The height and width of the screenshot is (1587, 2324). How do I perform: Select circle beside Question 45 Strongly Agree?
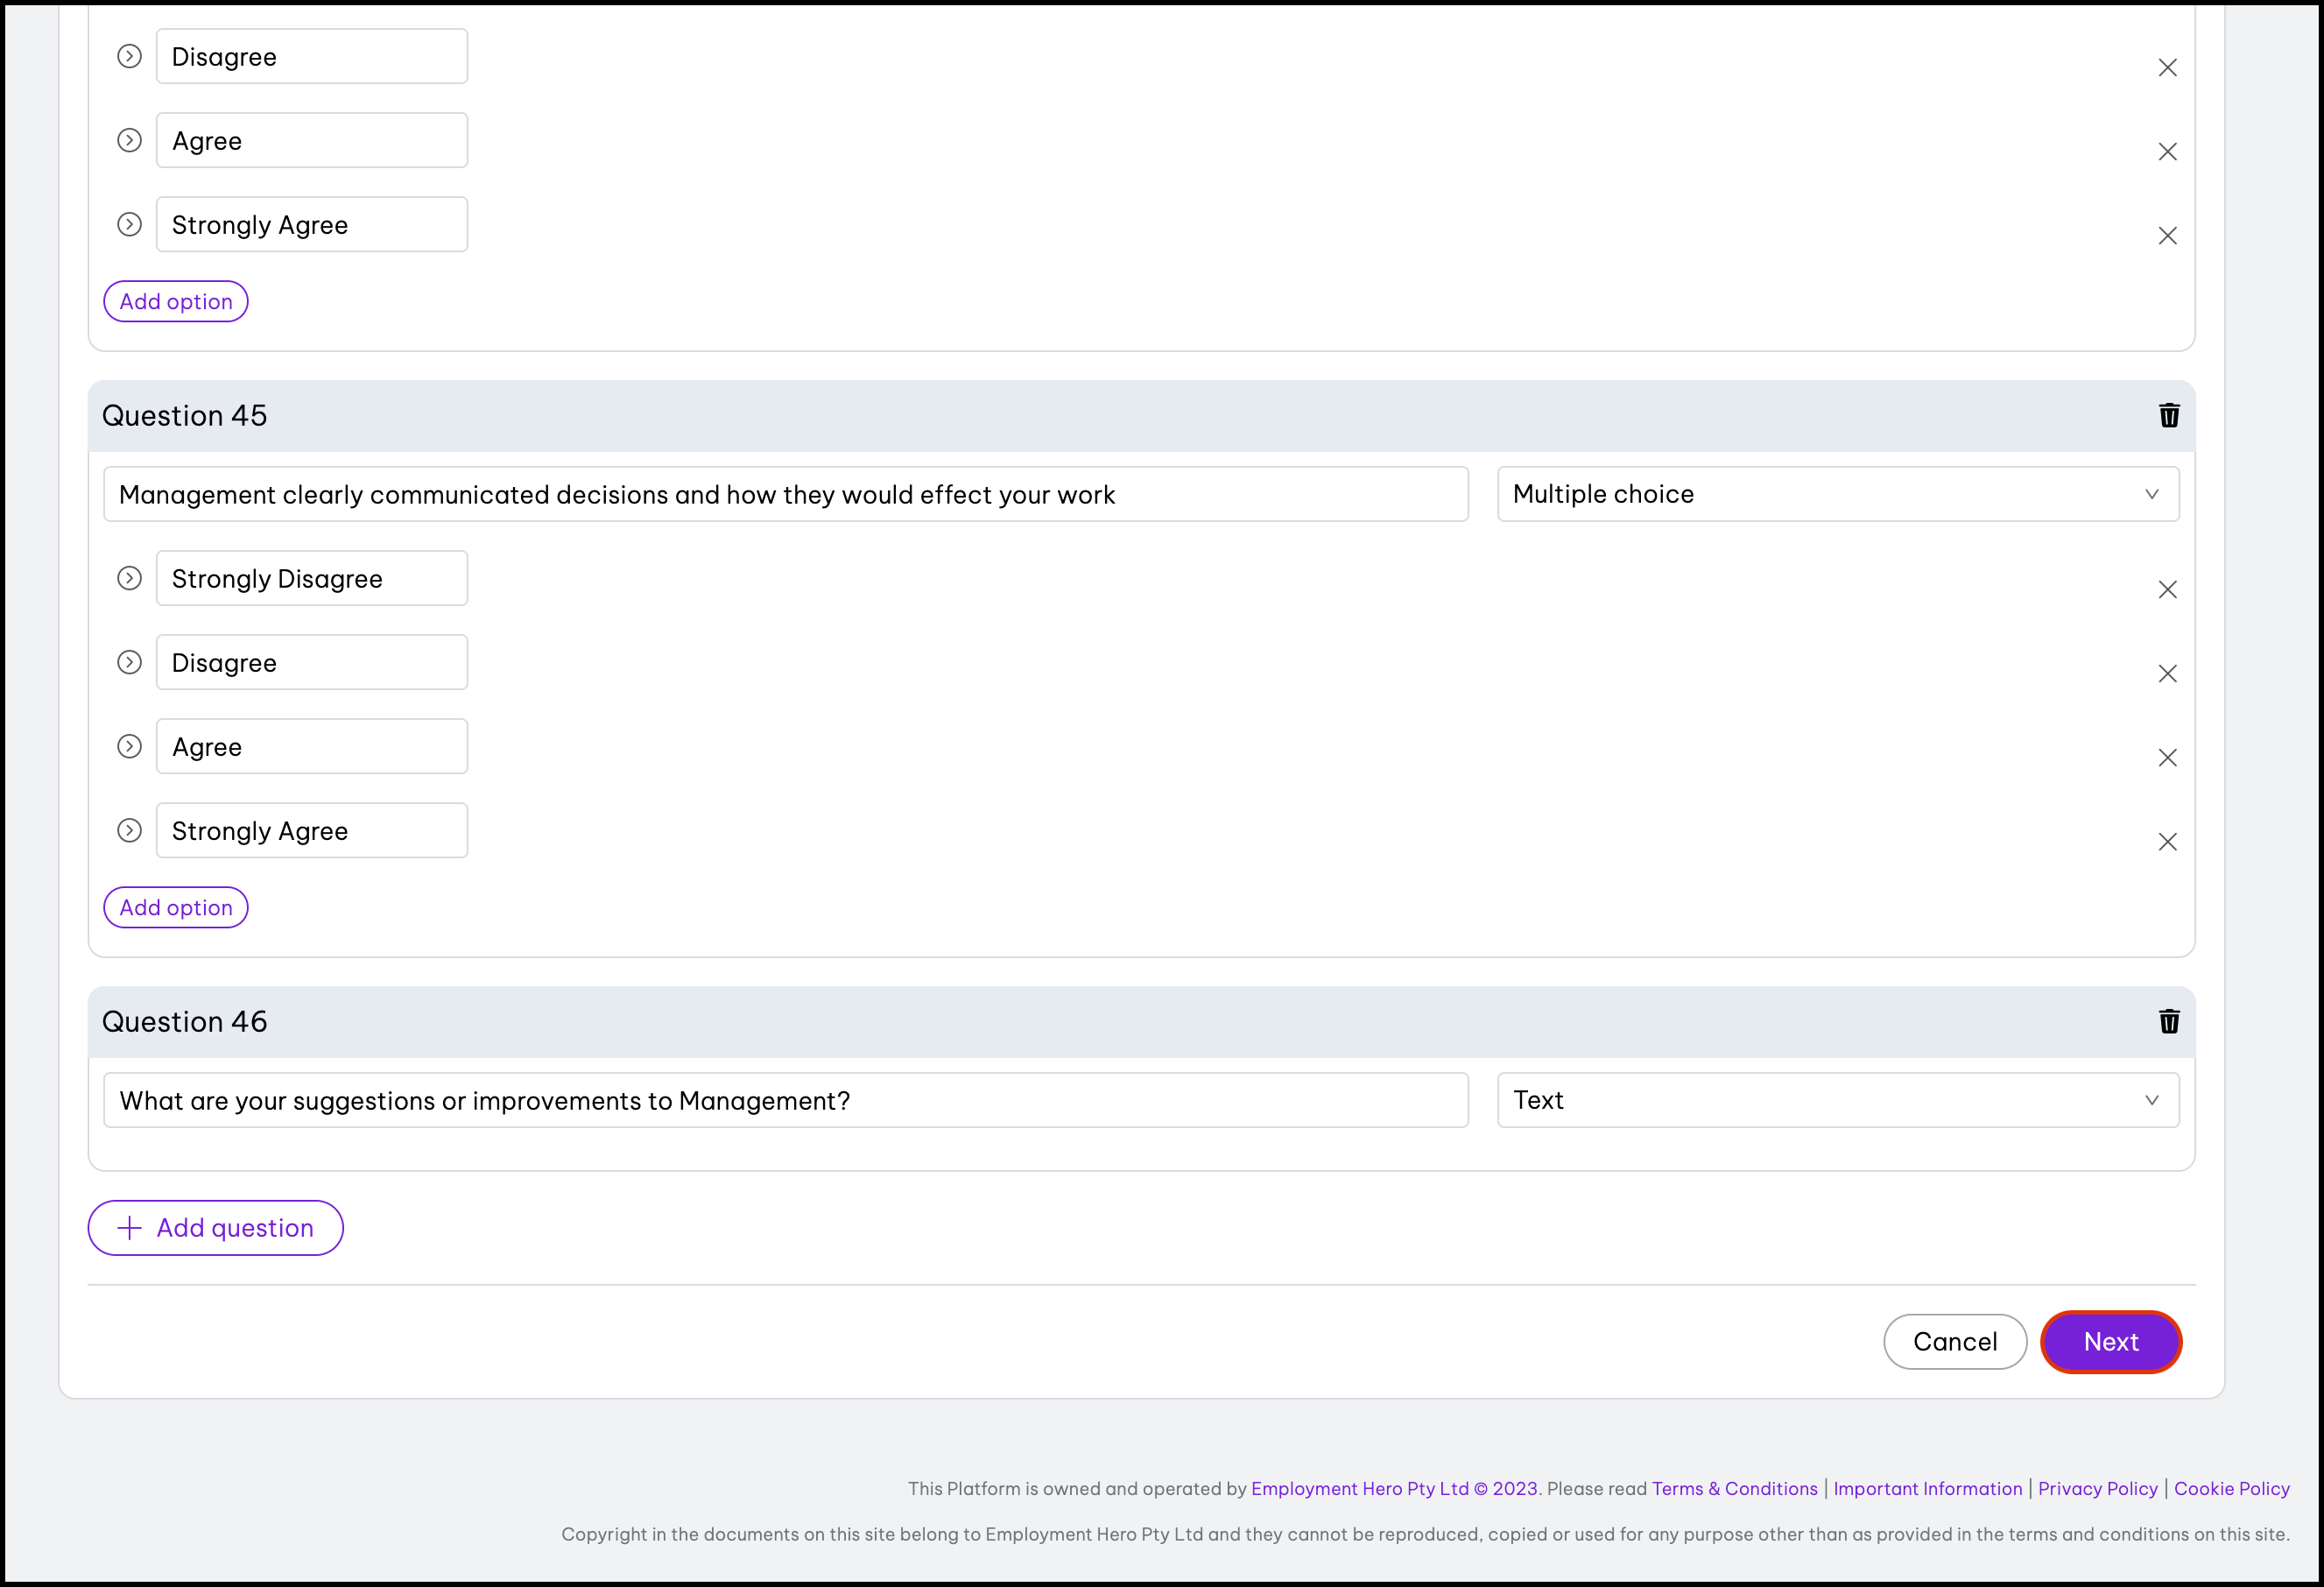click(x=130, y=830)
